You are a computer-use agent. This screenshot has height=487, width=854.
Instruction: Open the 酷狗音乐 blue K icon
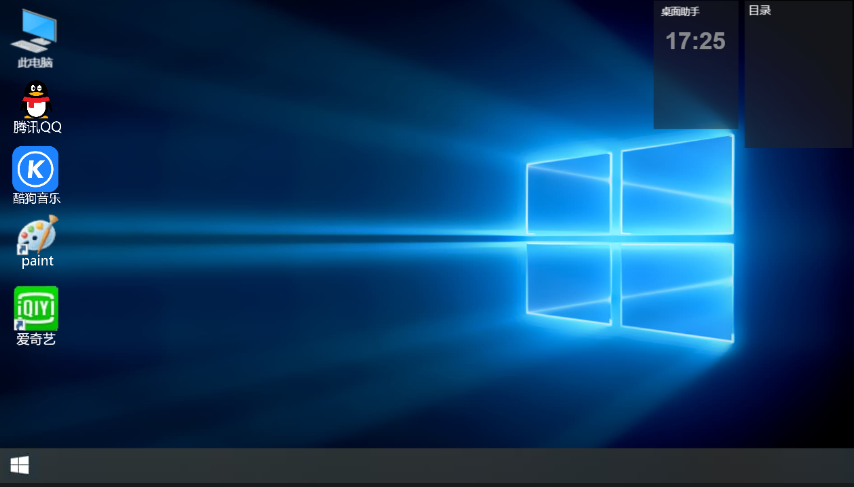(x=35, y=169)
